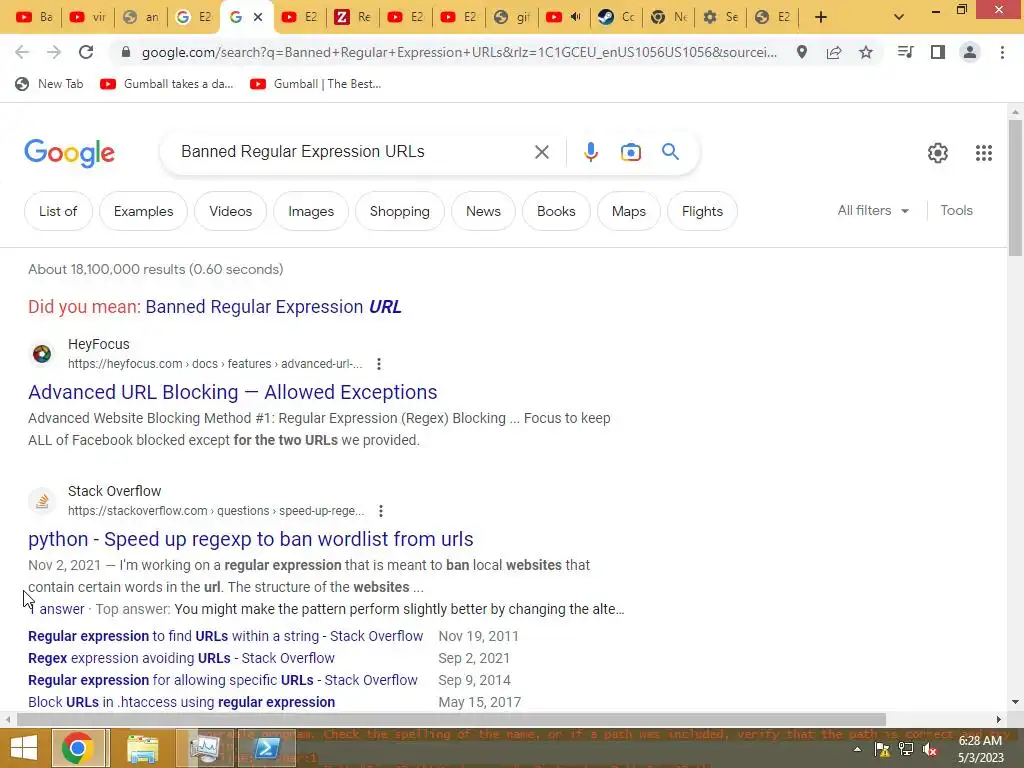Click the muted volume tray icon

(x=930, y=749)
